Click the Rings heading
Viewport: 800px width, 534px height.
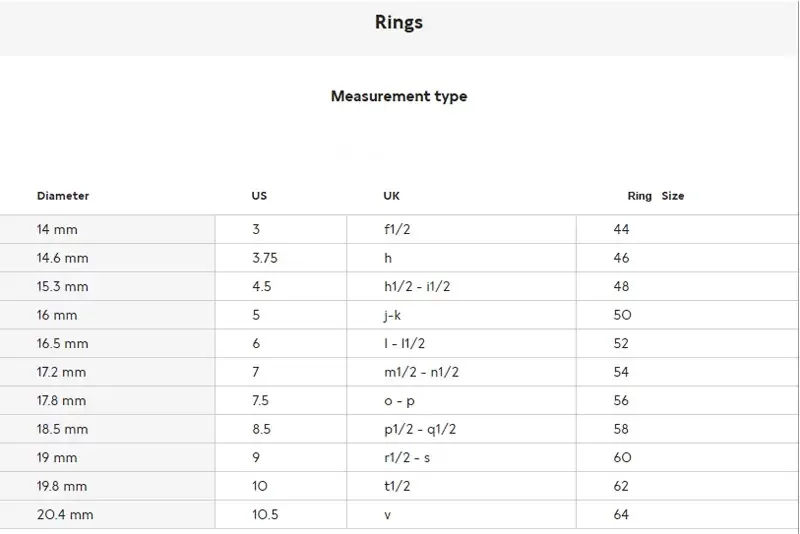click(x=399, y=22)
